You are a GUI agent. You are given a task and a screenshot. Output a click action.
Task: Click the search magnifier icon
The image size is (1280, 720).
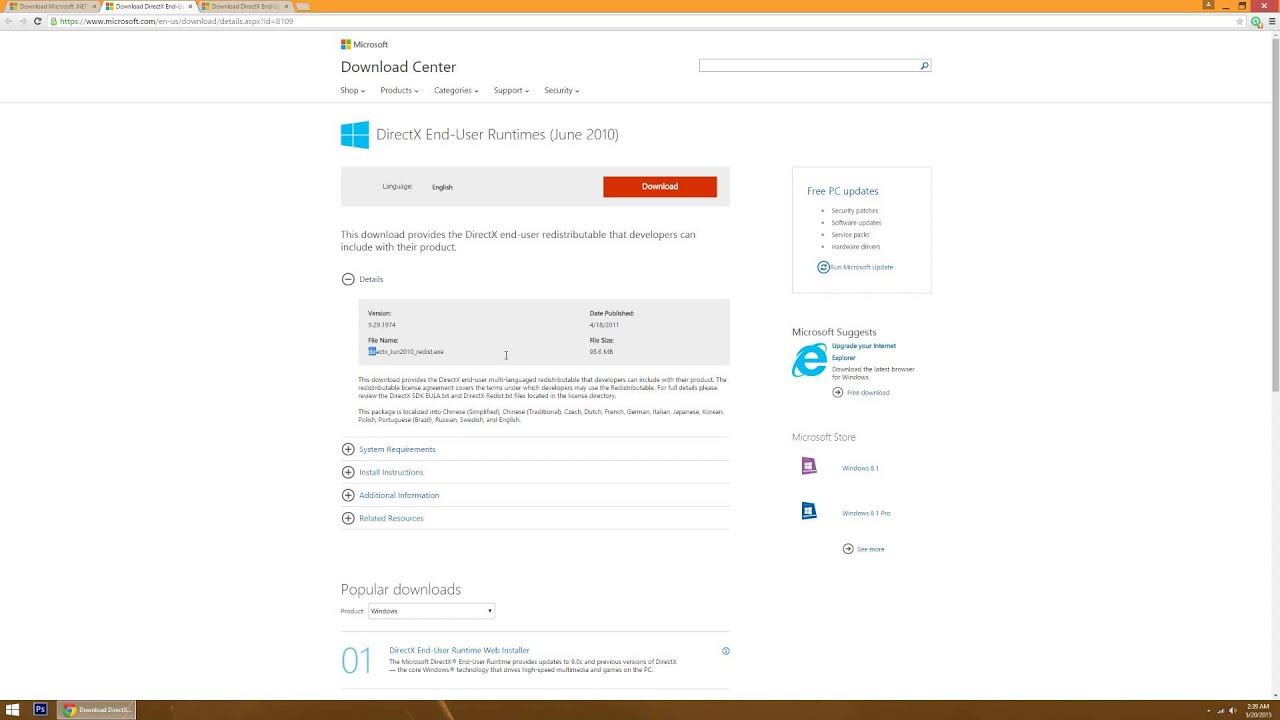(924, 66)
